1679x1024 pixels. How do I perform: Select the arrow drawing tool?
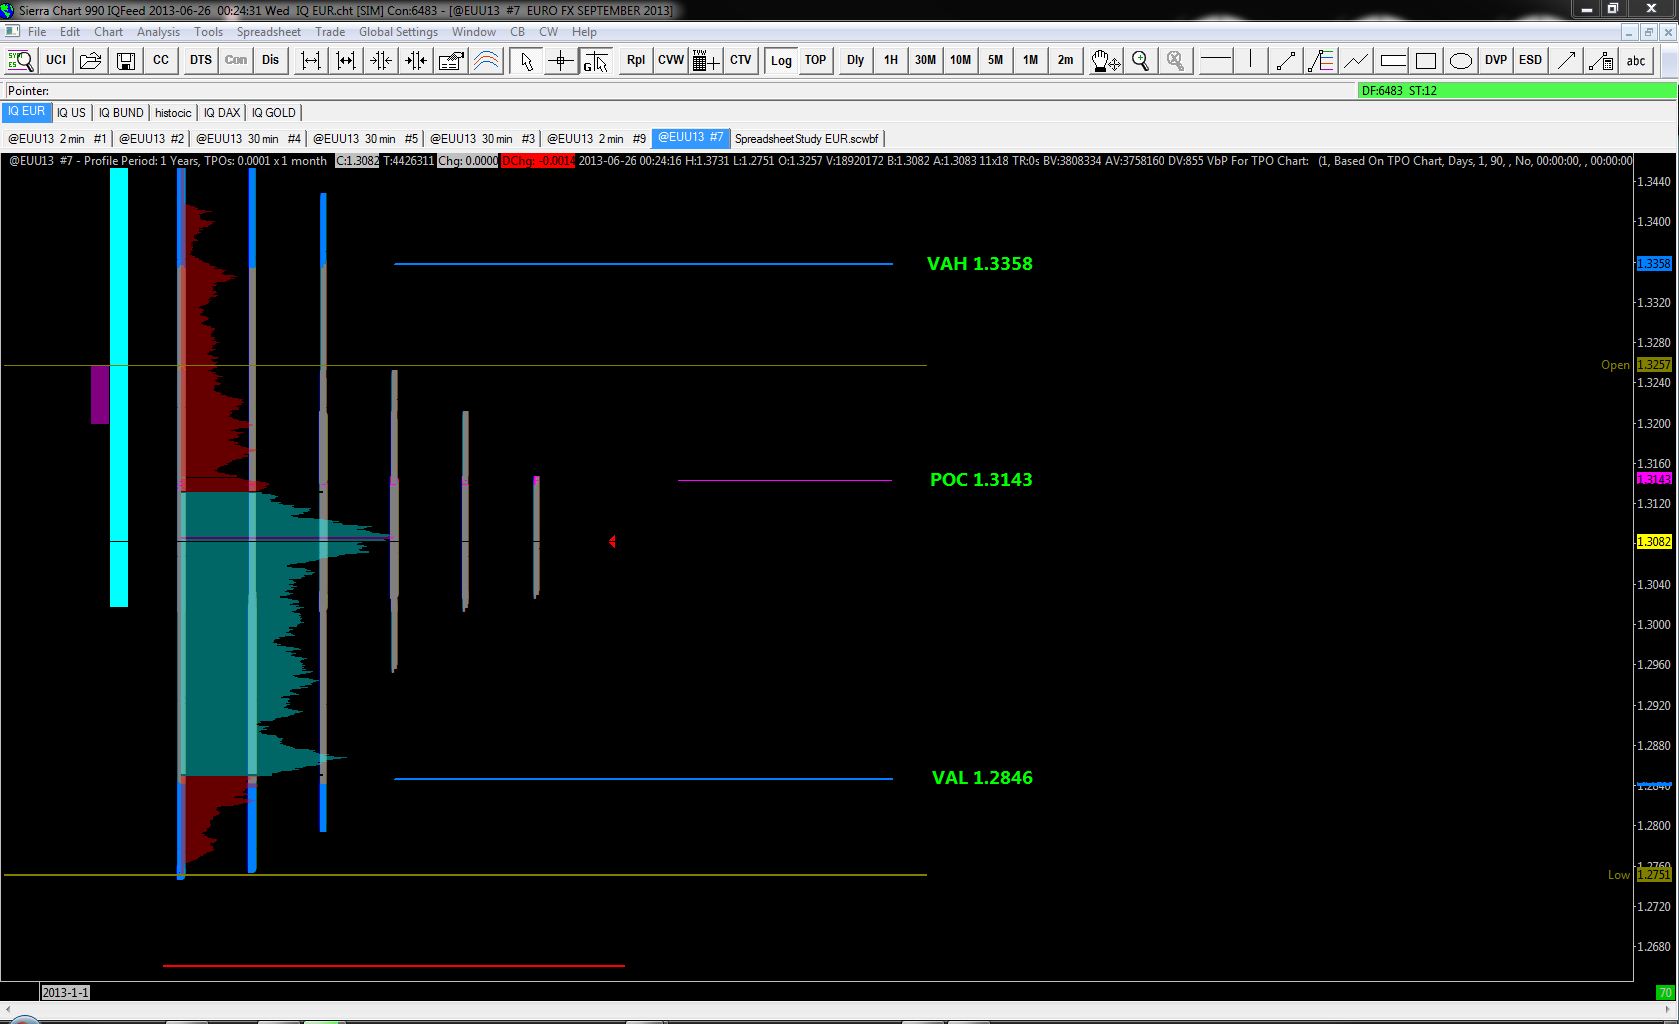coord(1567,60)
